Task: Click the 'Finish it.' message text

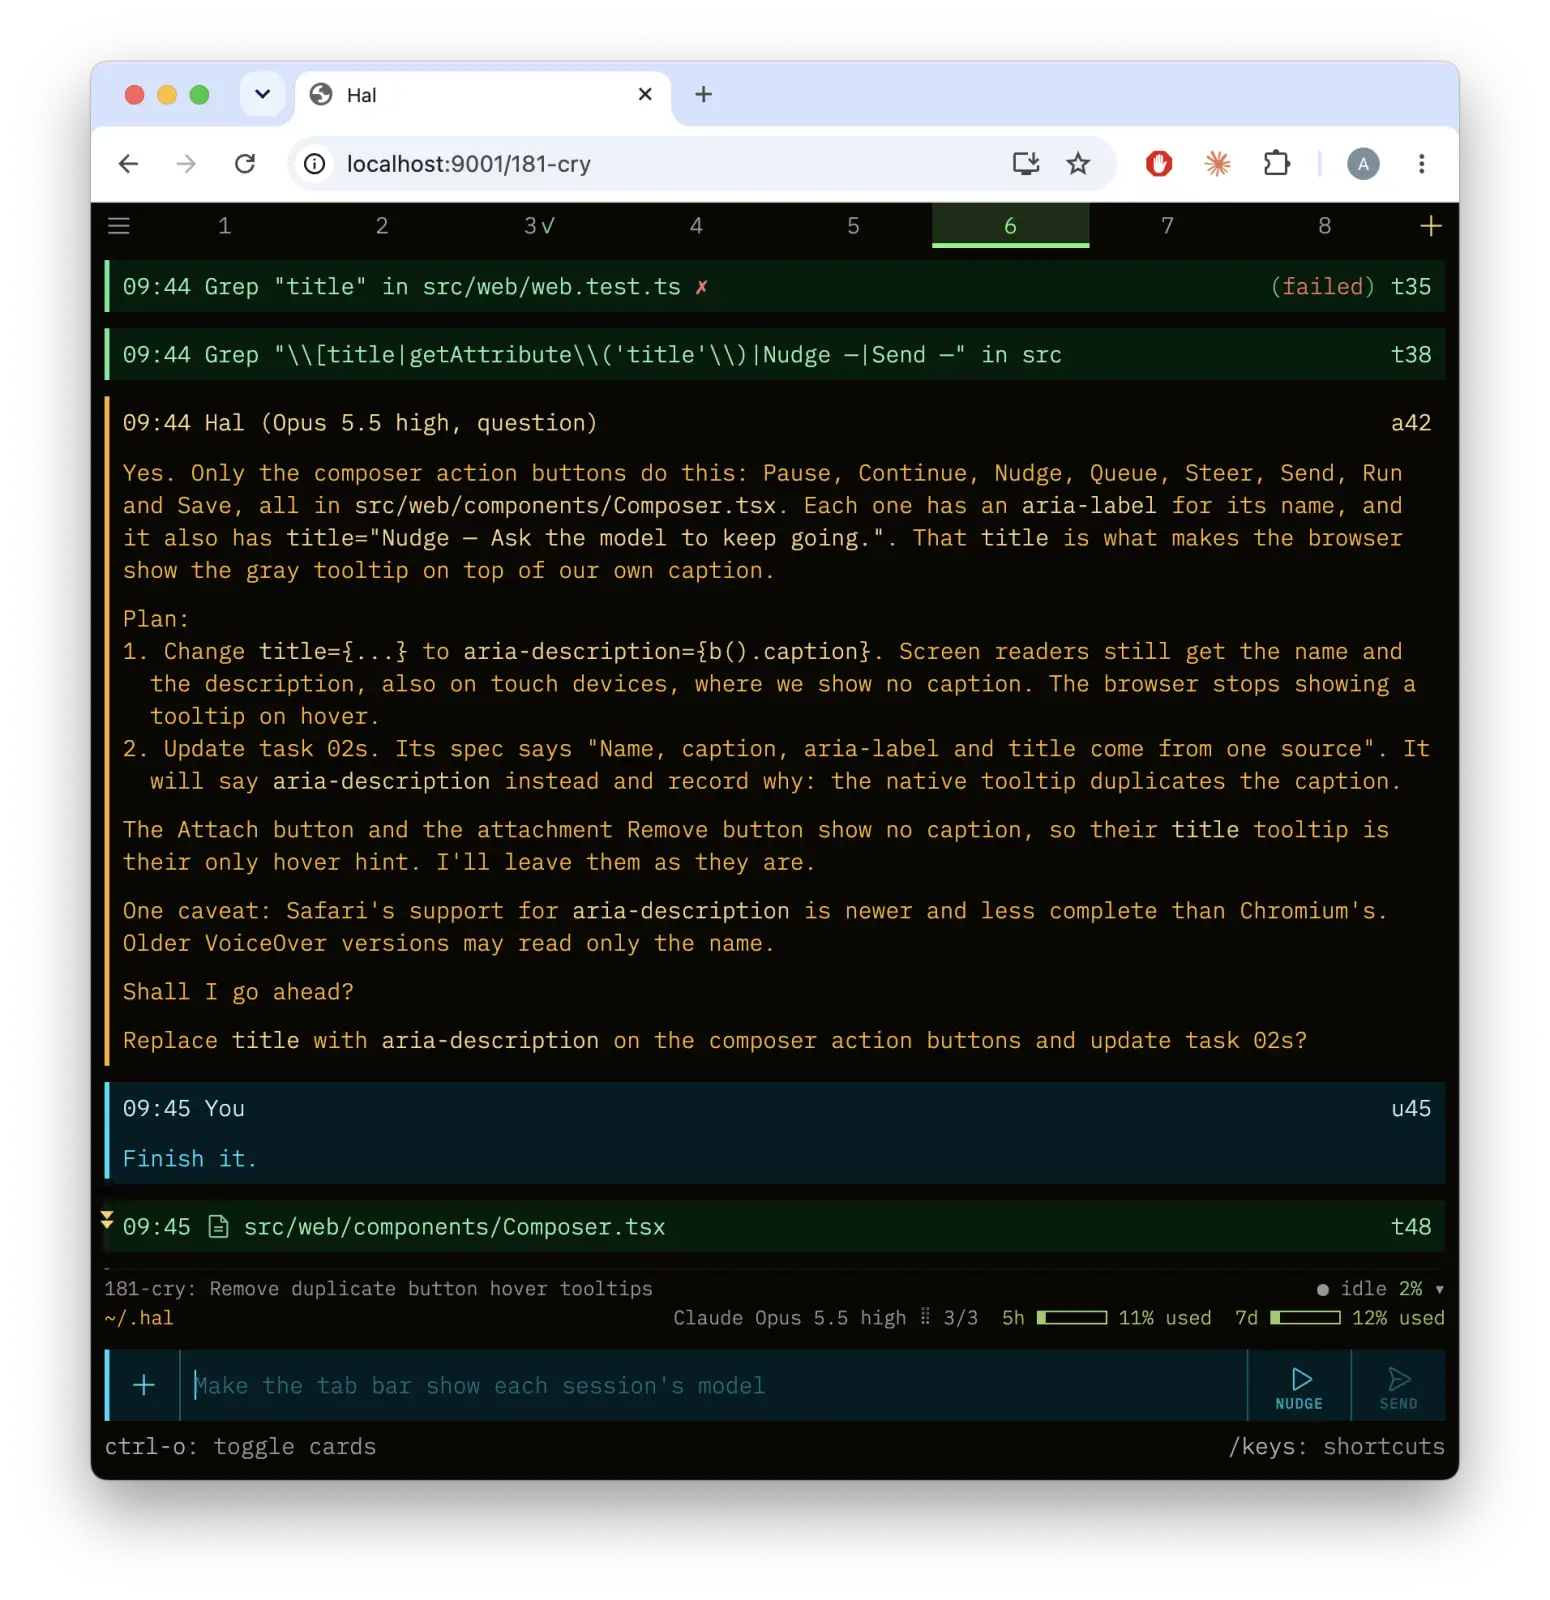Action: pyautogui.click(x=190, y=1159)
